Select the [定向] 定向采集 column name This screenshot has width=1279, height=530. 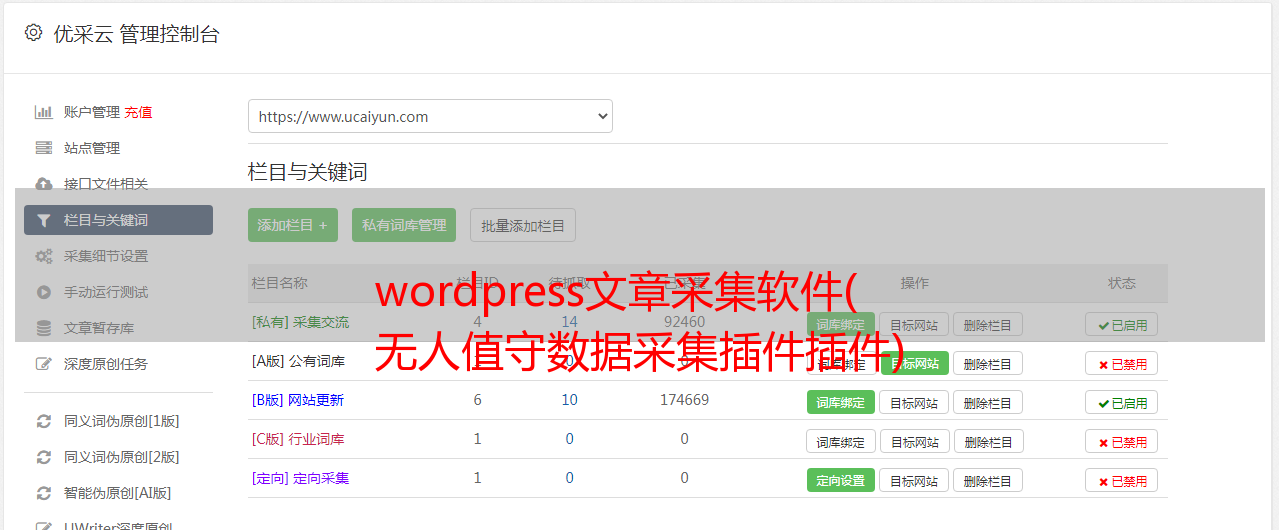point(300,478)
